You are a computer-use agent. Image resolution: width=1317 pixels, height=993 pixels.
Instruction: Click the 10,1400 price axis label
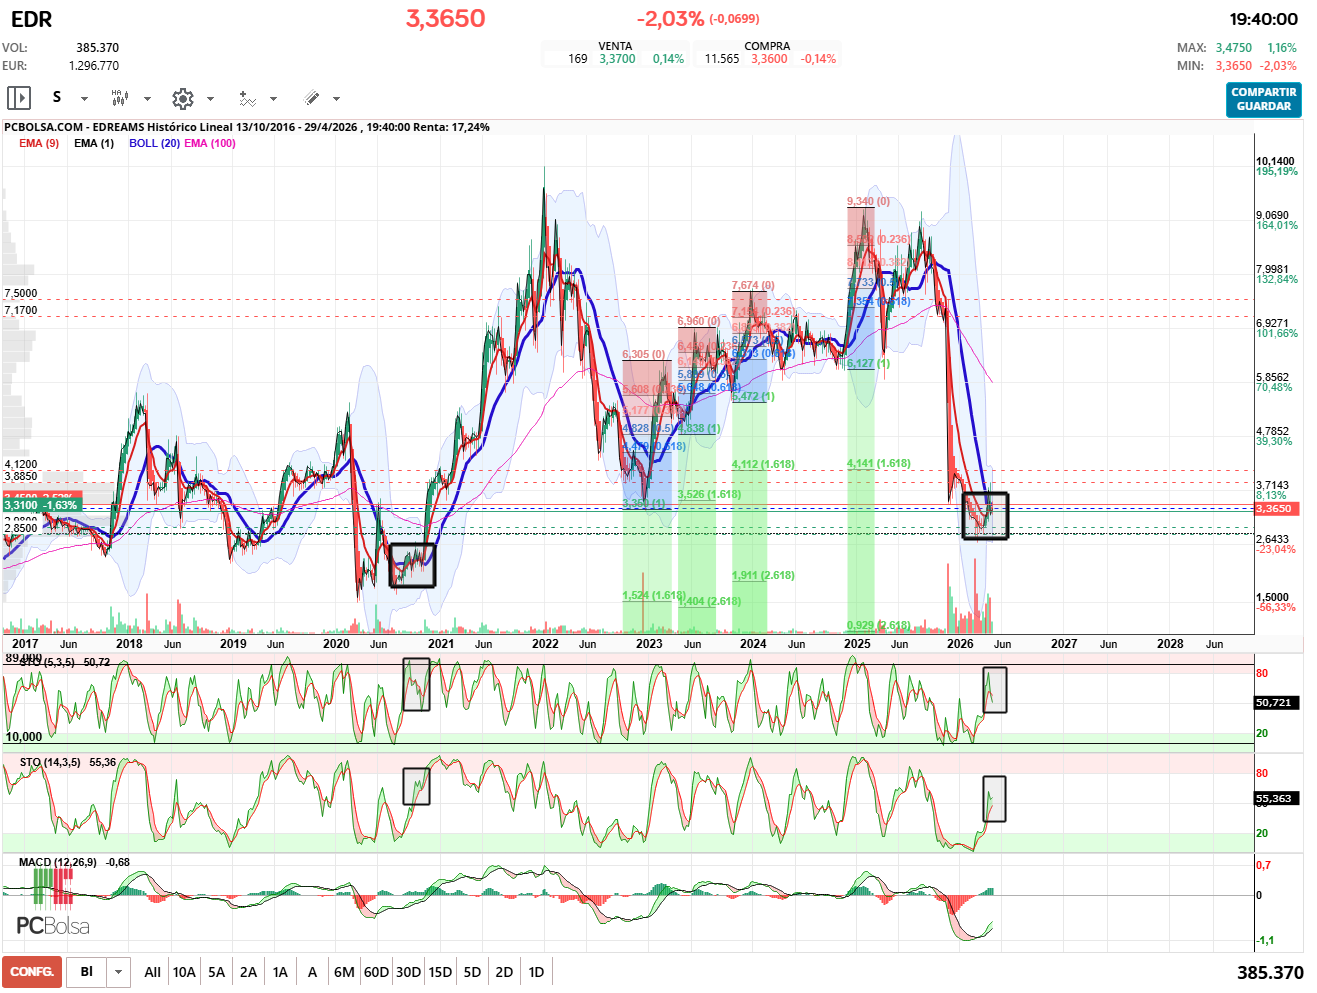click(x=1275, y=161)
